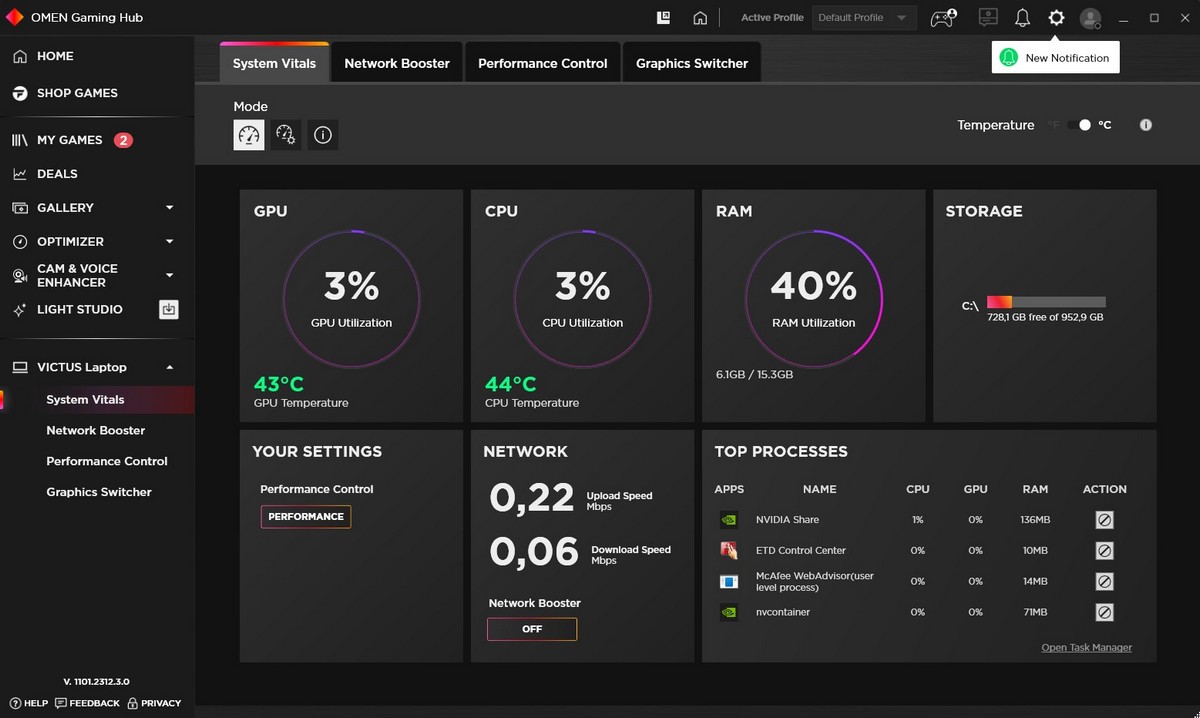1200x718 pixels.
Task: Block the nvcontainer process
Action: (x=1104, y=612)
